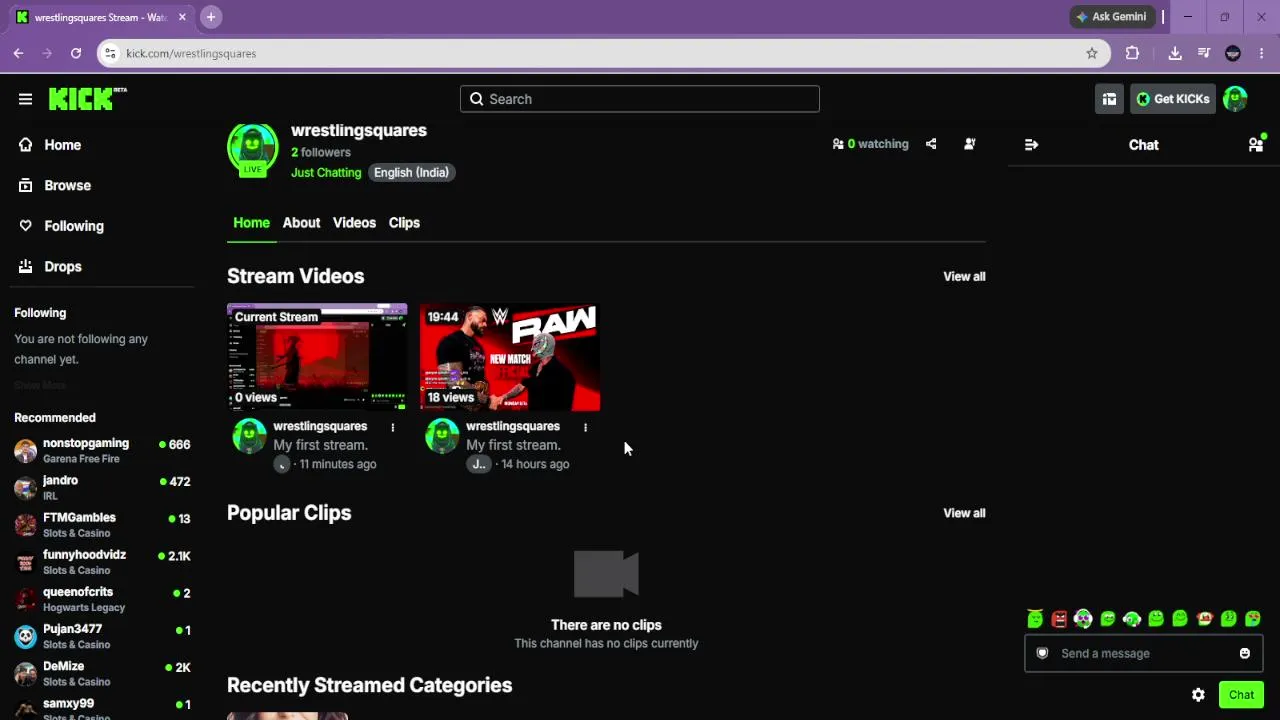Viewport: 1280px width, 720px height.
Task: Open a new browser tab
Action: tap(211, 17)
